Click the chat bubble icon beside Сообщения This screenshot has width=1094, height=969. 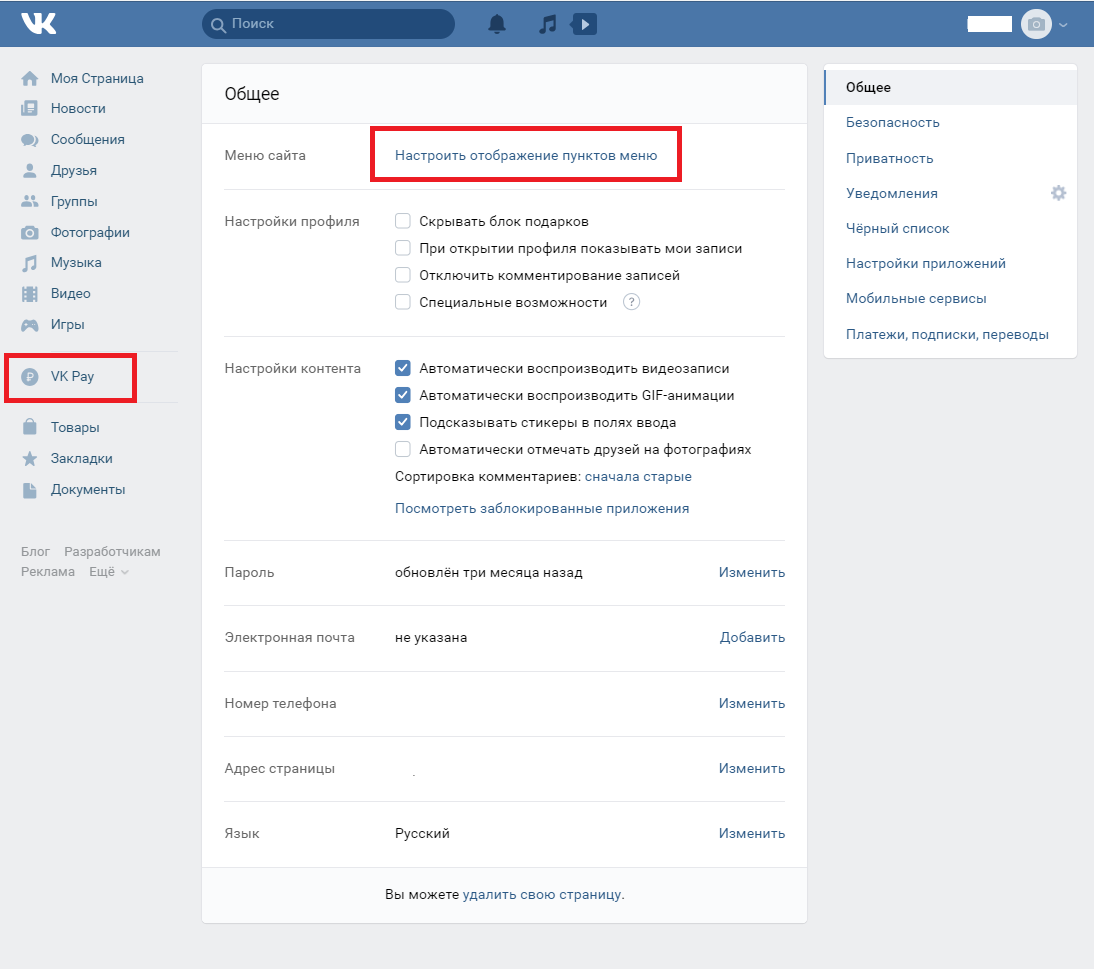click(x=29, y=140)
